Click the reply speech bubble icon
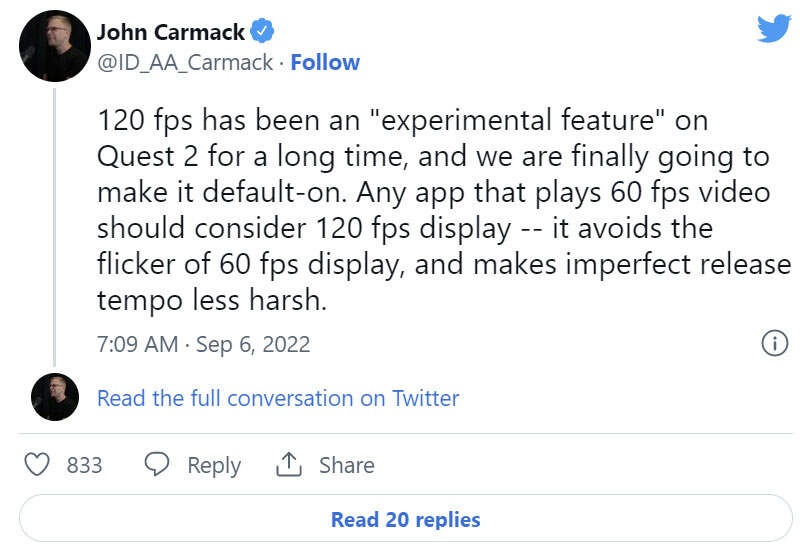This screenshot has height=550, width=808. tap(157, 465)
